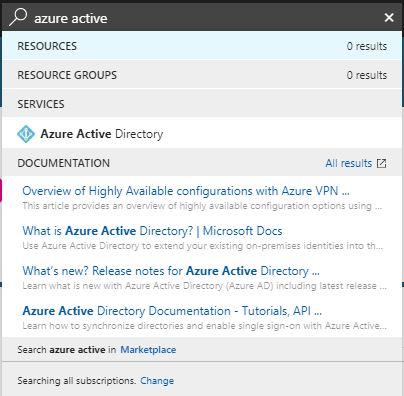Open 'What is Azure Active Directory?' doc

pyautogui.click(x=152, y=231)
